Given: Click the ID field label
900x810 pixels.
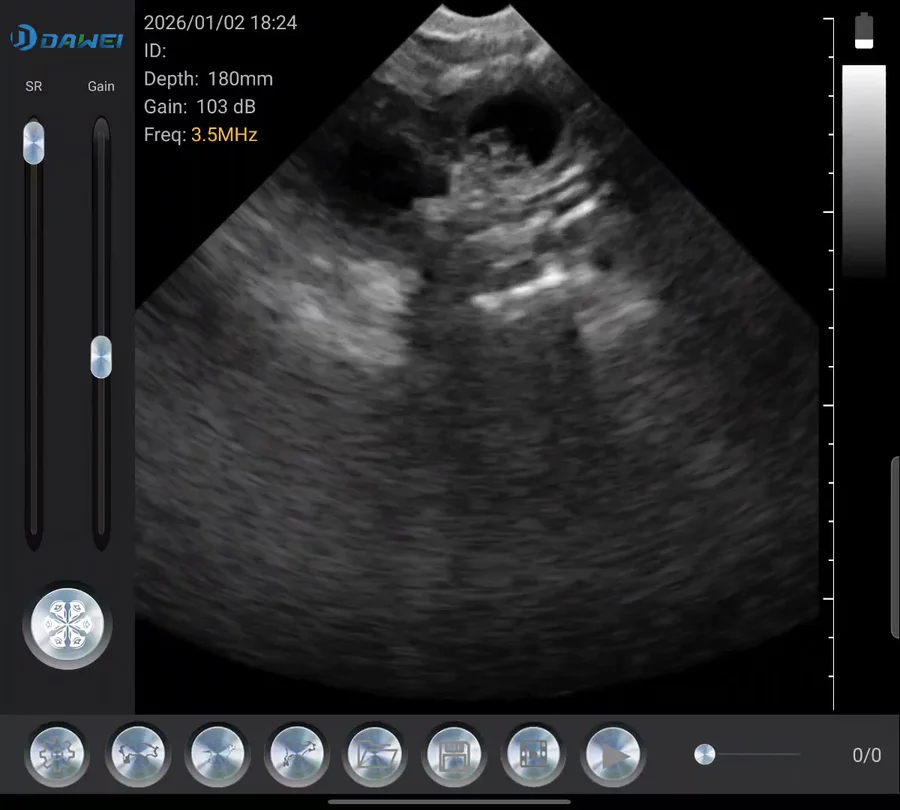Looking at the screenshot, I should pyautogui.click(x=155, y=51).
